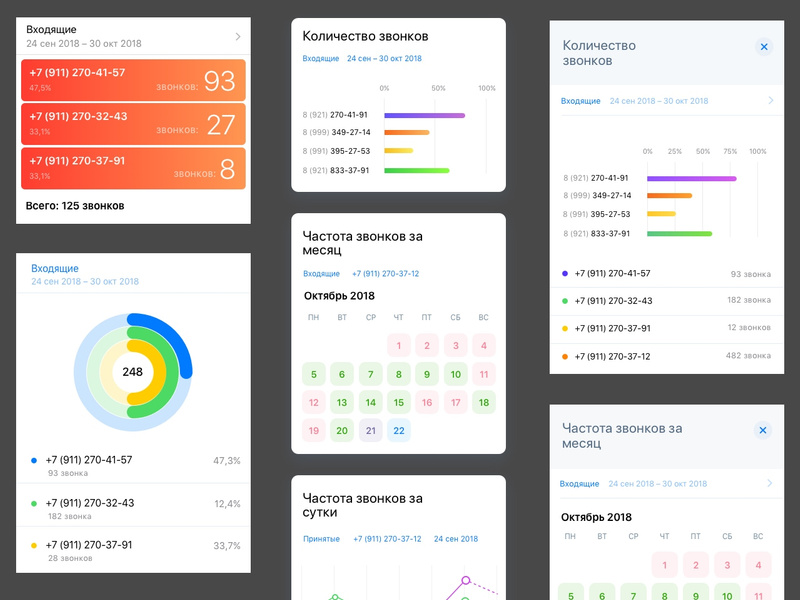Click the 24 сен 2018 date link
The image size is (800, 600).
456,538
